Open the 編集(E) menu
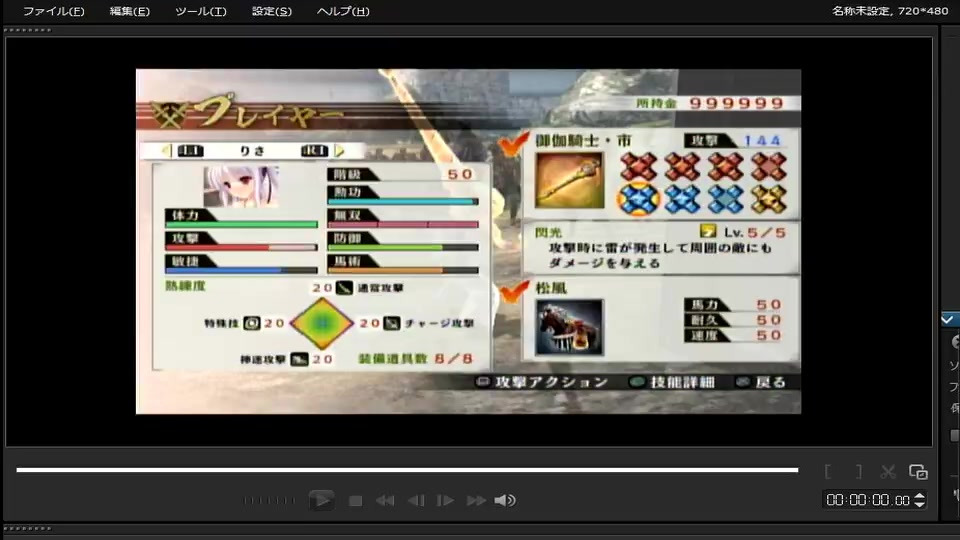This screenshot has height=540, width=960. (x=130, y=11)
